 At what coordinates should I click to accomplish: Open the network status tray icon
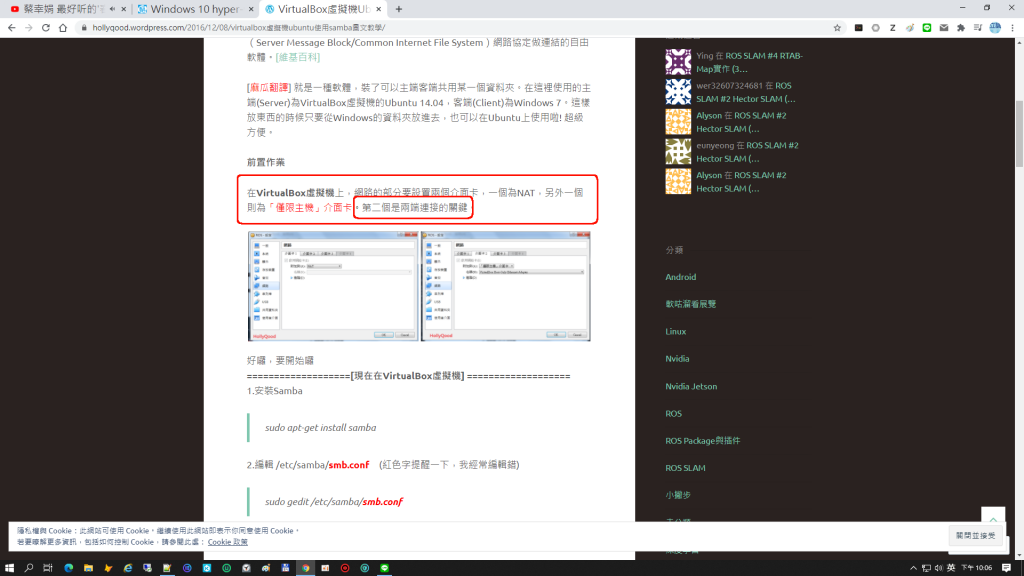tap(926, 568)
